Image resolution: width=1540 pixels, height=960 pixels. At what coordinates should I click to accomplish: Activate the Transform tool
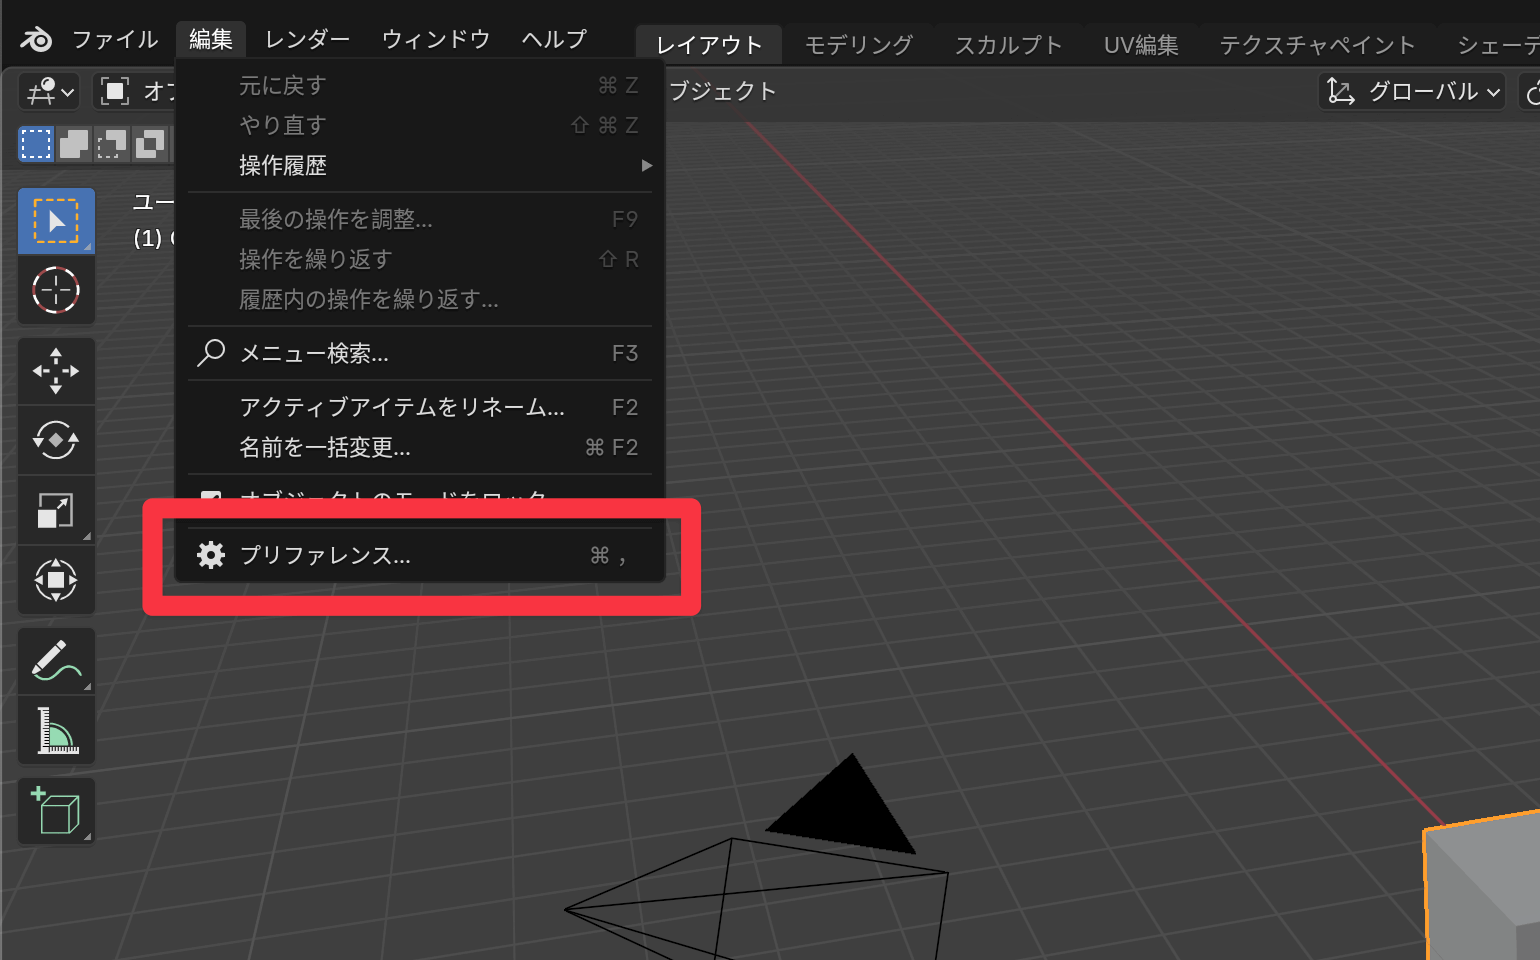tap(56, 580)
